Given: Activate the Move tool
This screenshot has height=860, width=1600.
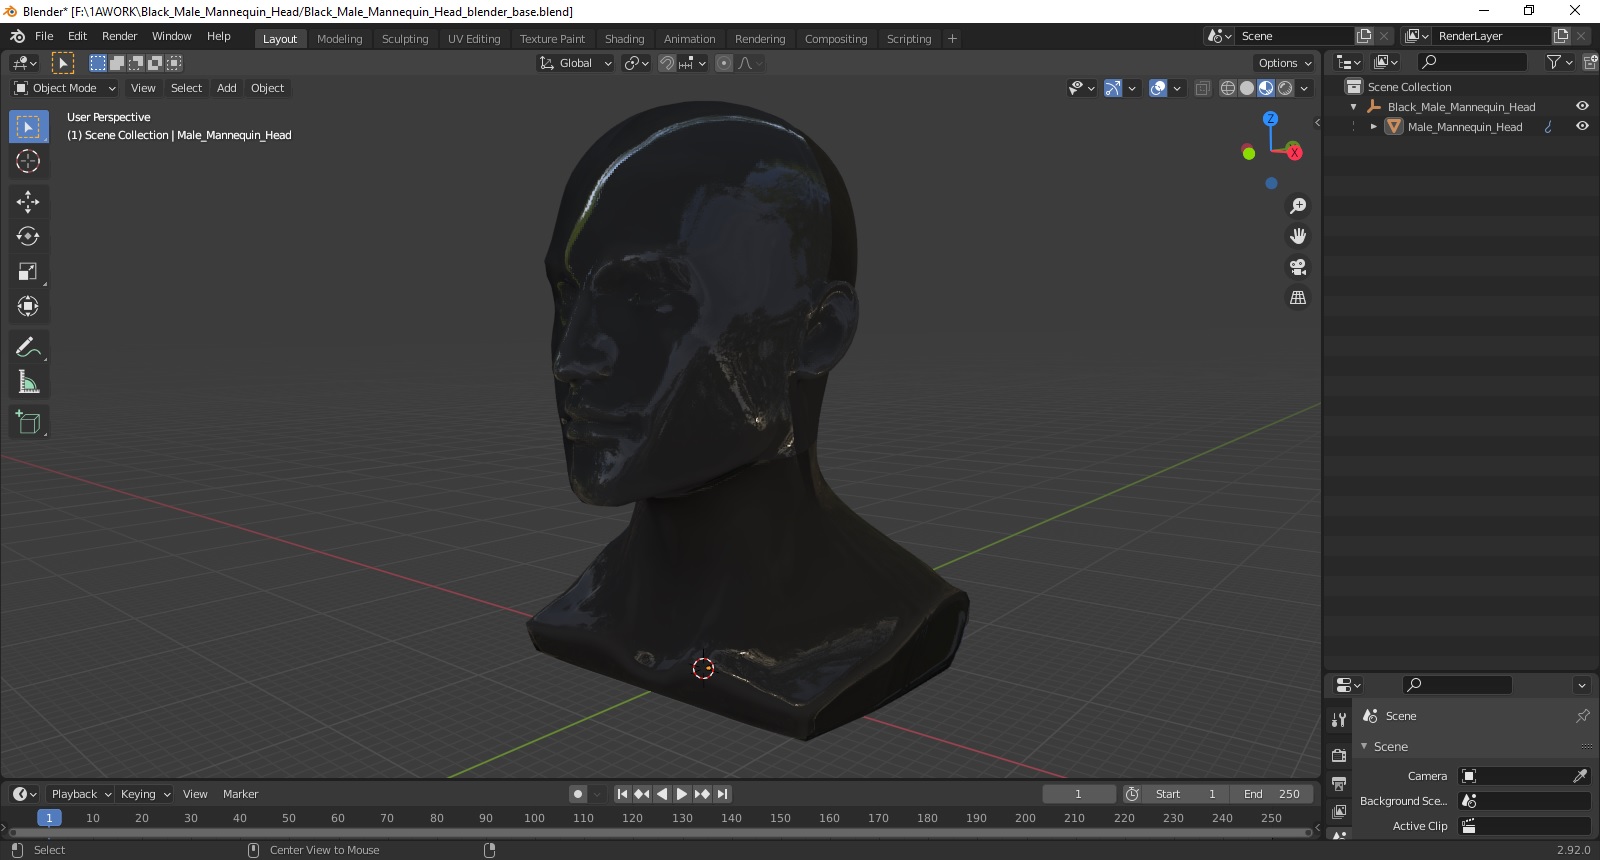Looking at the screenshot, I should [x=28, y=202].
